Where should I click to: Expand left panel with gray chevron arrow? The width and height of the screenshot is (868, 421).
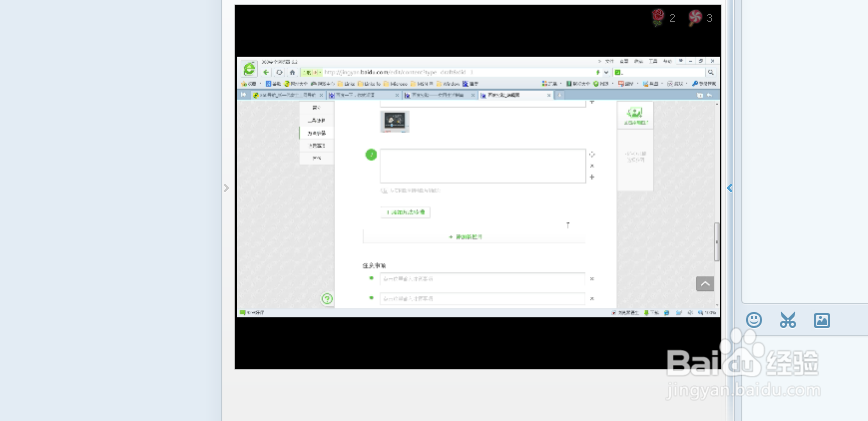point(226,188)
